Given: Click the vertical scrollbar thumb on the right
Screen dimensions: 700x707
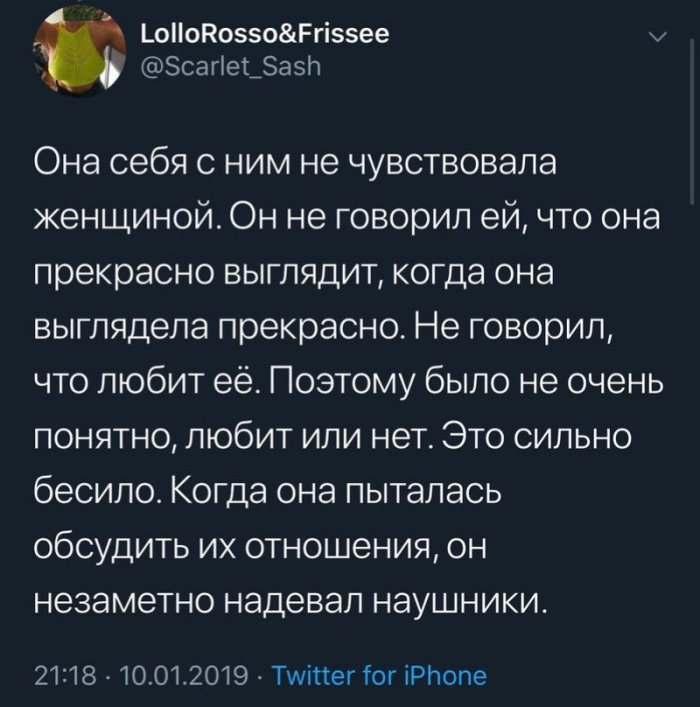Looking at the screenshot, I should pyautogui.click(x=692, y=122).
